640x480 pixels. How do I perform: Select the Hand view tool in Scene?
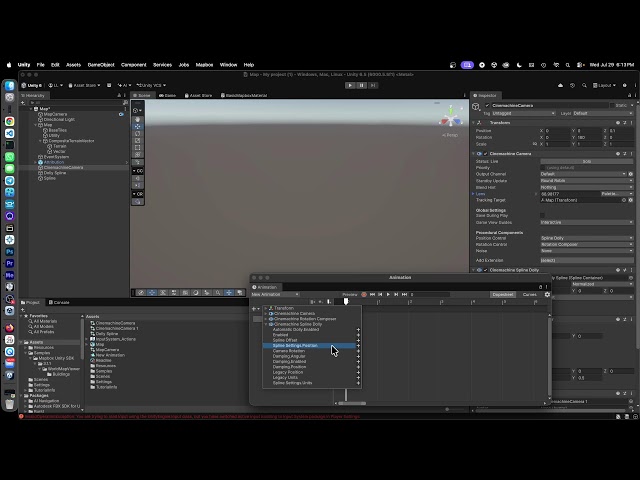click(x=138, y=120)
